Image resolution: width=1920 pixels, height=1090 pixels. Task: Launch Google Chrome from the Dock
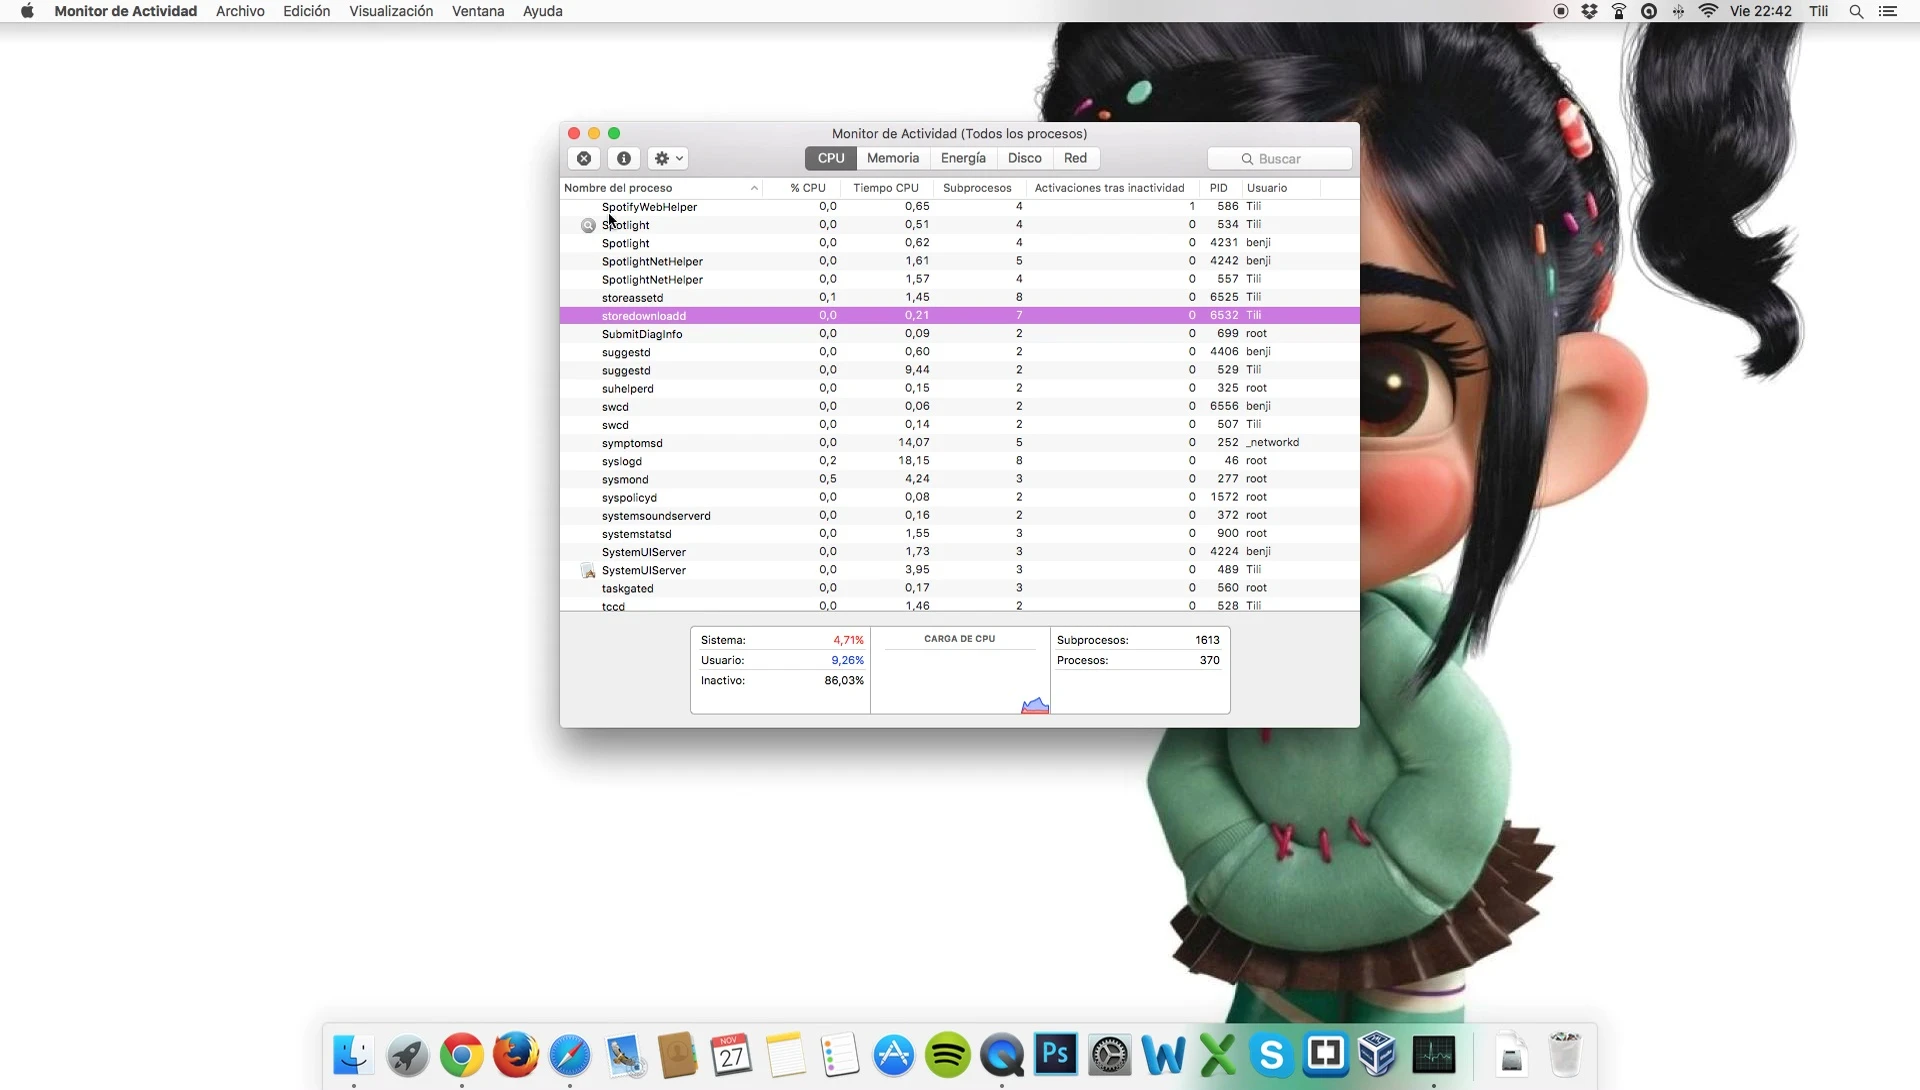click(461, 1054)
